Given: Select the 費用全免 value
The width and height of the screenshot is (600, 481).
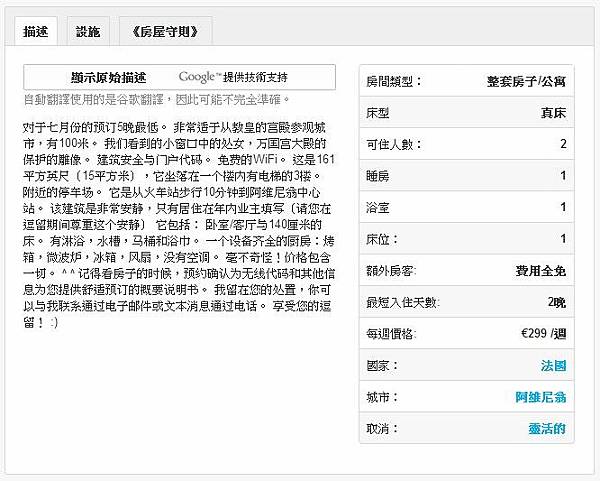Looking at the screenshot, I should [x=541, y=271].
